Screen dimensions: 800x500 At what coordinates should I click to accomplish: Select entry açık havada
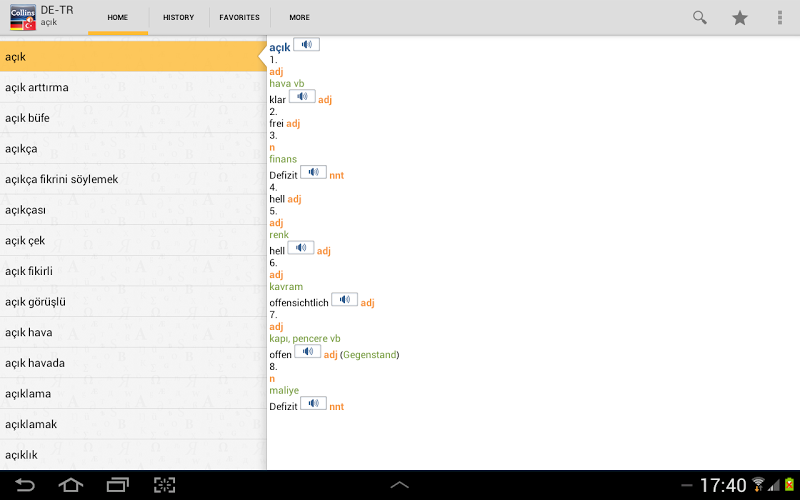pos(133,363)
